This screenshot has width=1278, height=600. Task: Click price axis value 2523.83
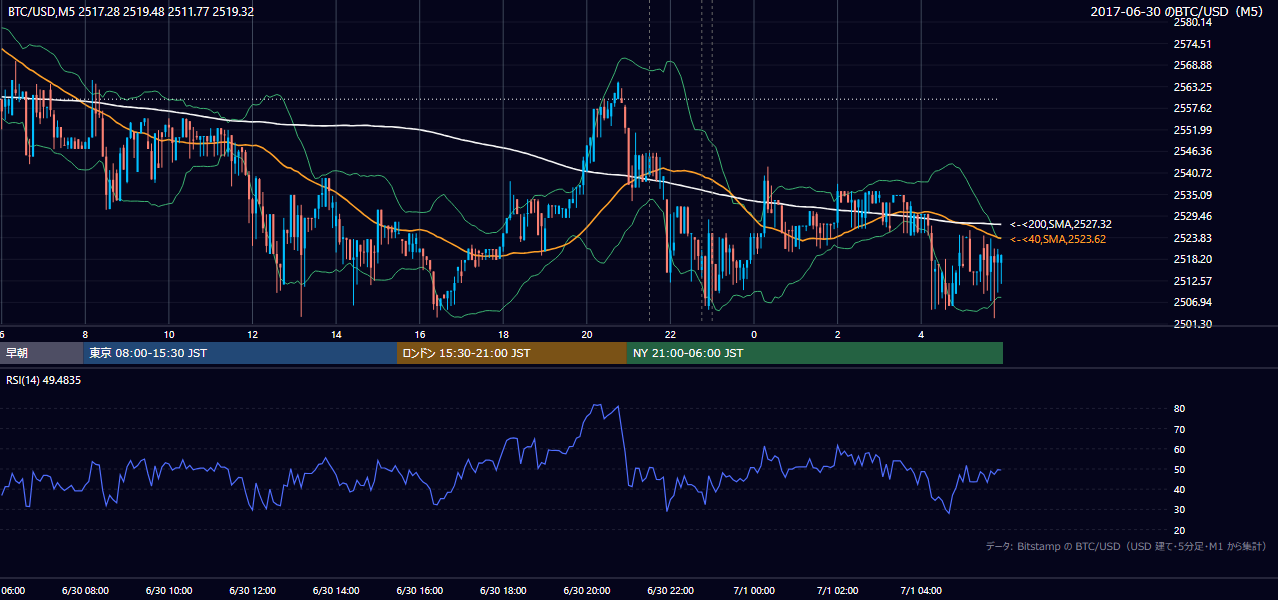tap(1192, 238)
